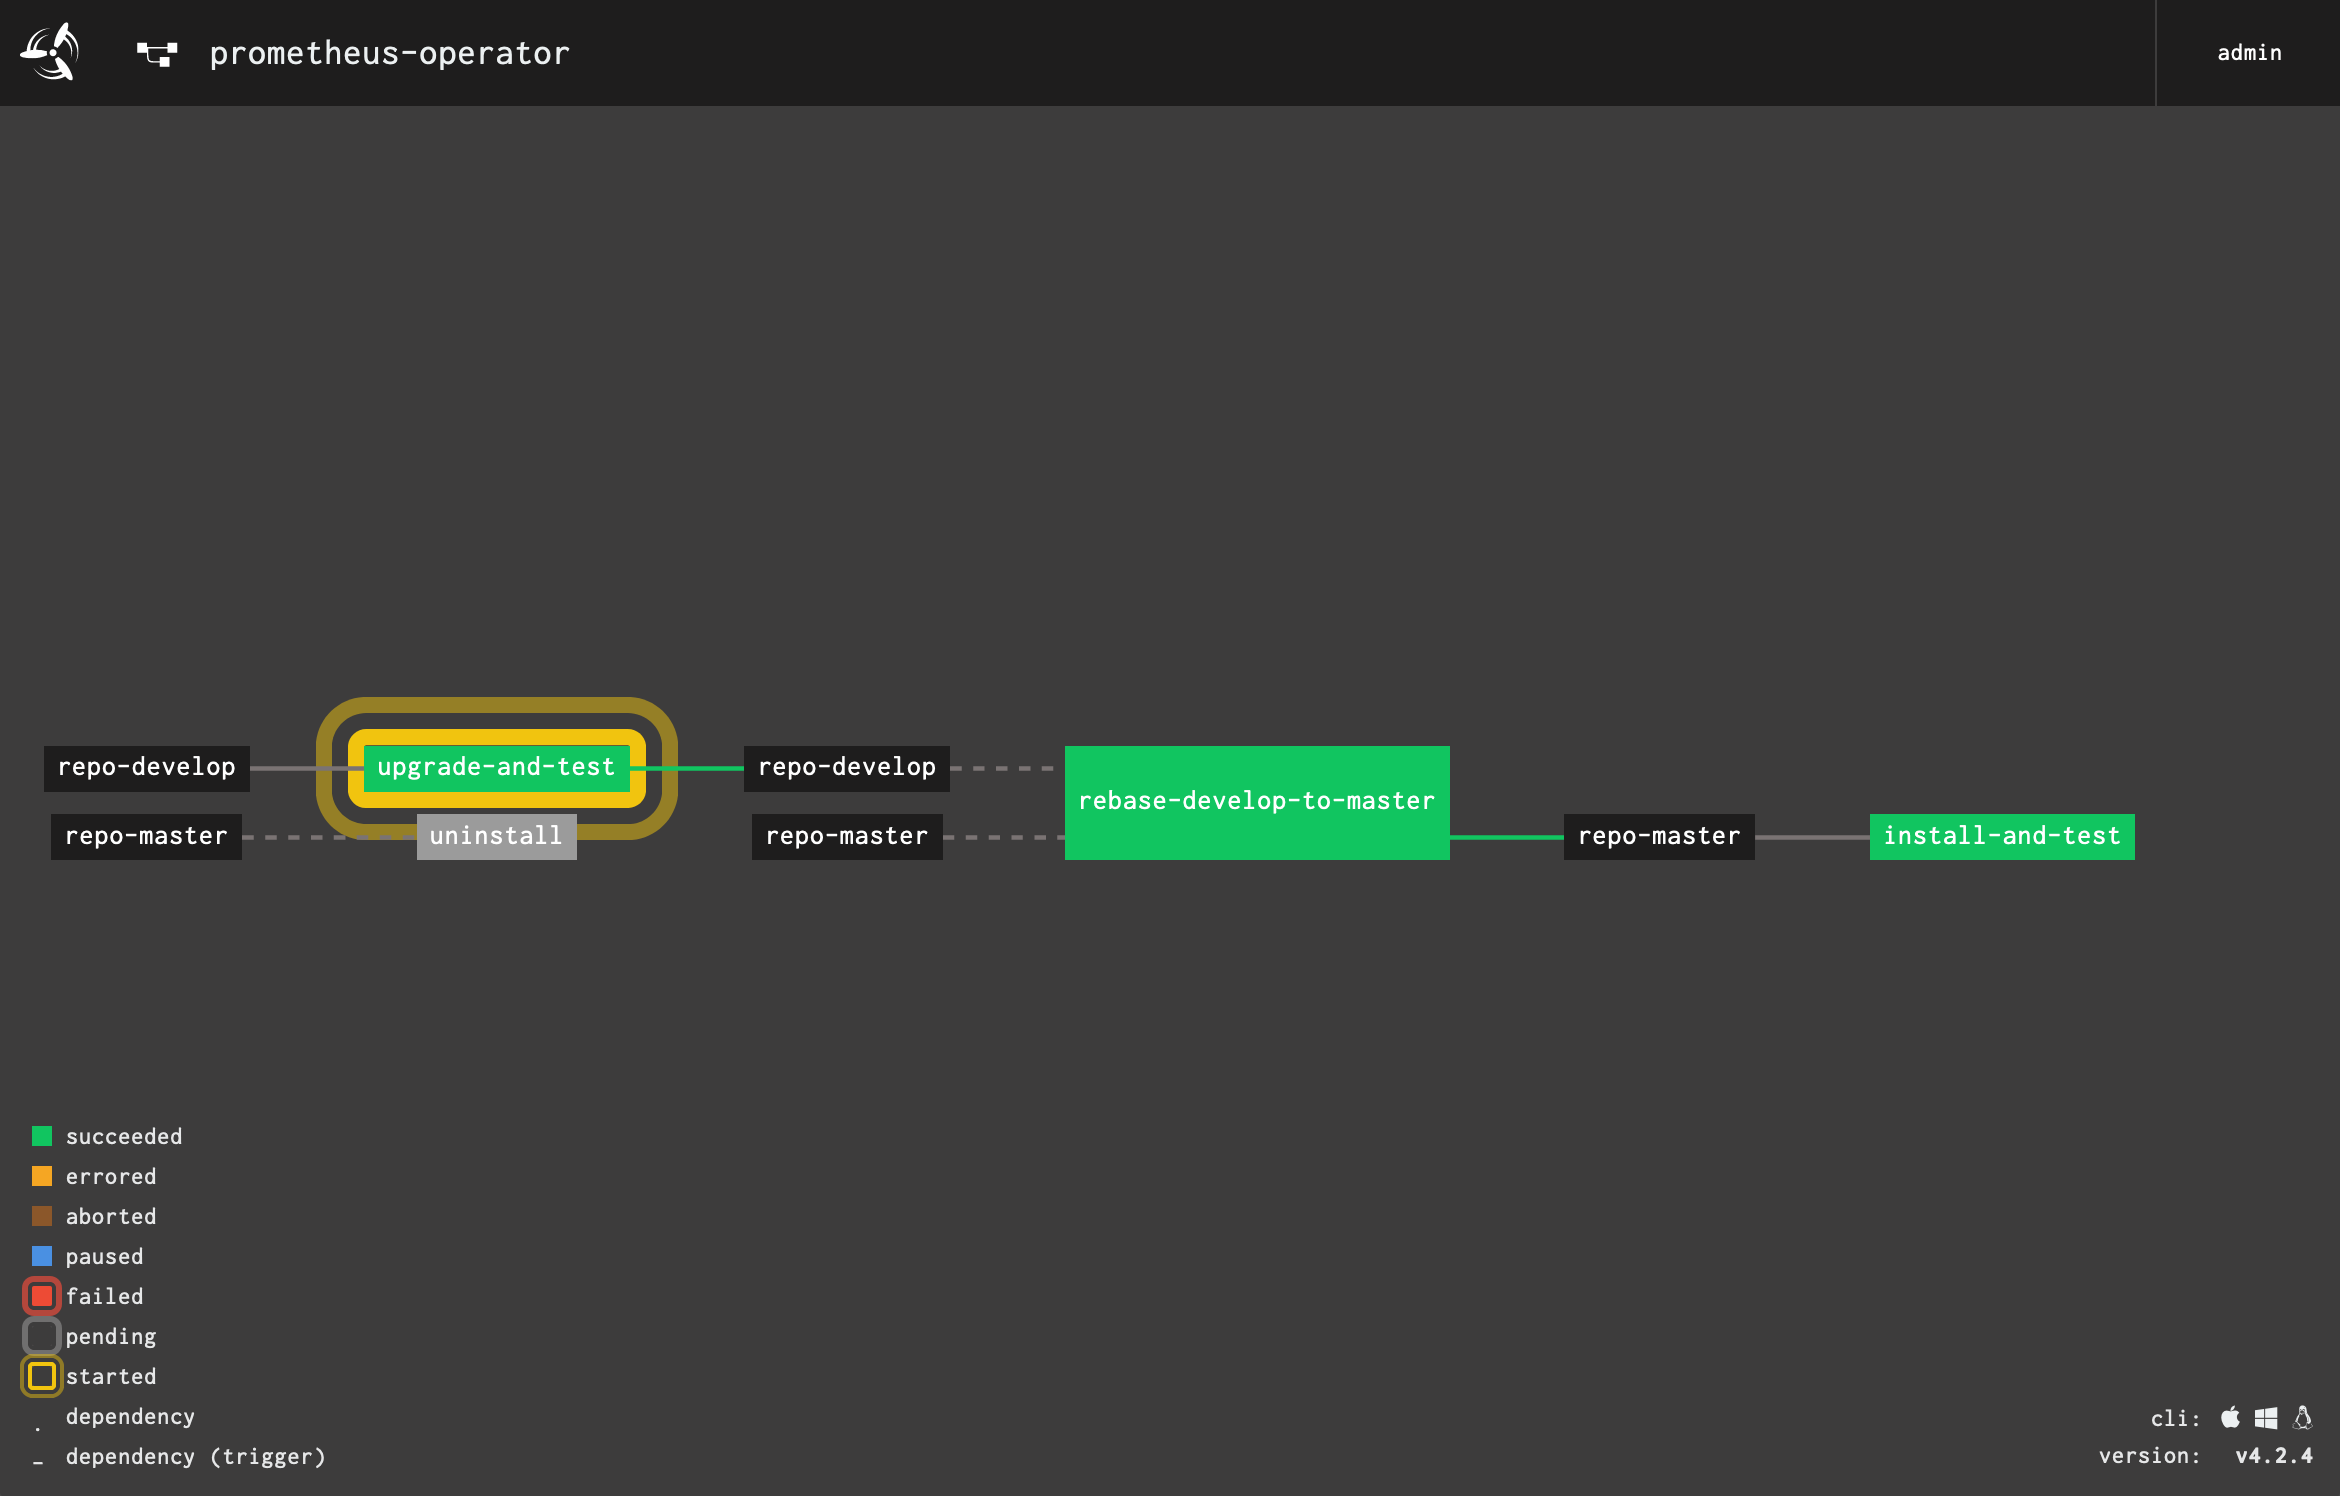
Task: Download the macOS CLI via Apple icon
Action: [x=2230, y=1417]
